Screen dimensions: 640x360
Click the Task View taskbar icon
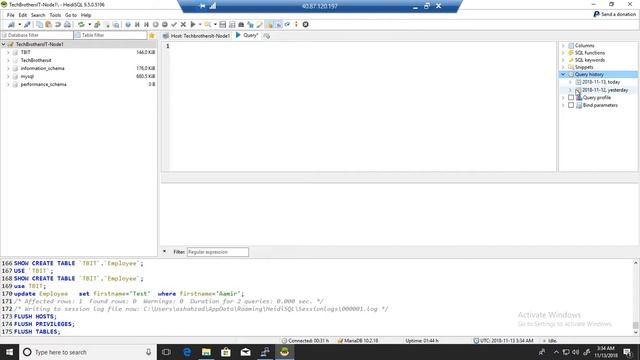pos(166,352)
